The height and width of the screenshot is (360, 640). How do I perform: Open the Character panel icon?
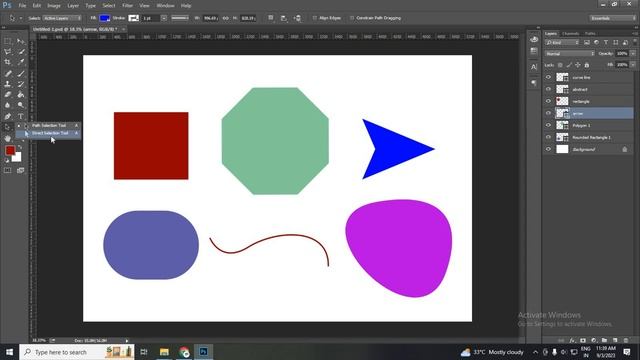click(x=534, y=67)
